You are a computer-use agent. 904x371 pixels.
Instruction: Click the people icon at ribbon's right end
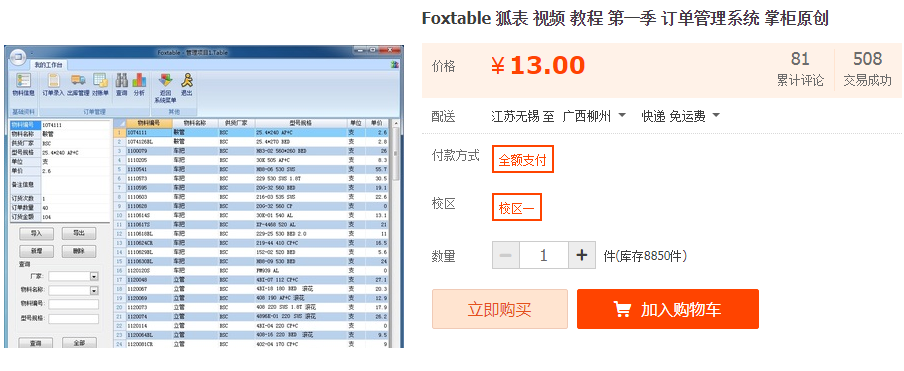tap(395, 65)
